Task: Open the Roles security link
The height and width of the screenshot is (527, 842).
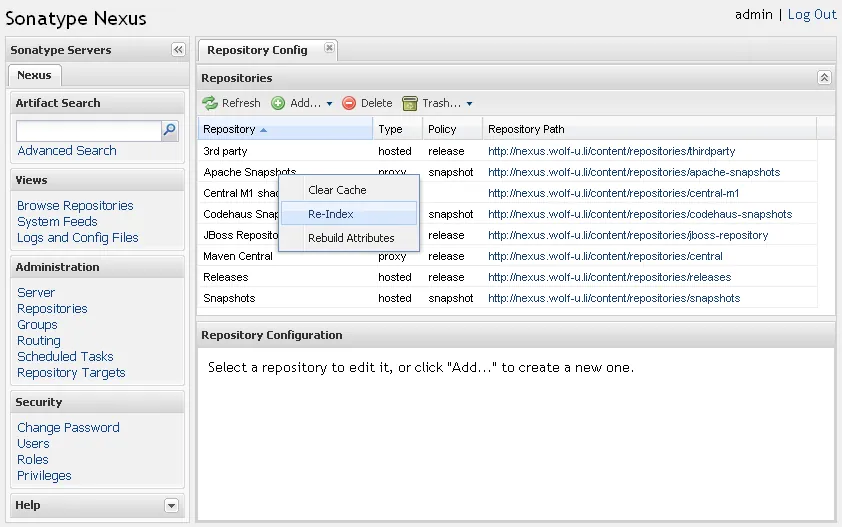Action: 33,460
